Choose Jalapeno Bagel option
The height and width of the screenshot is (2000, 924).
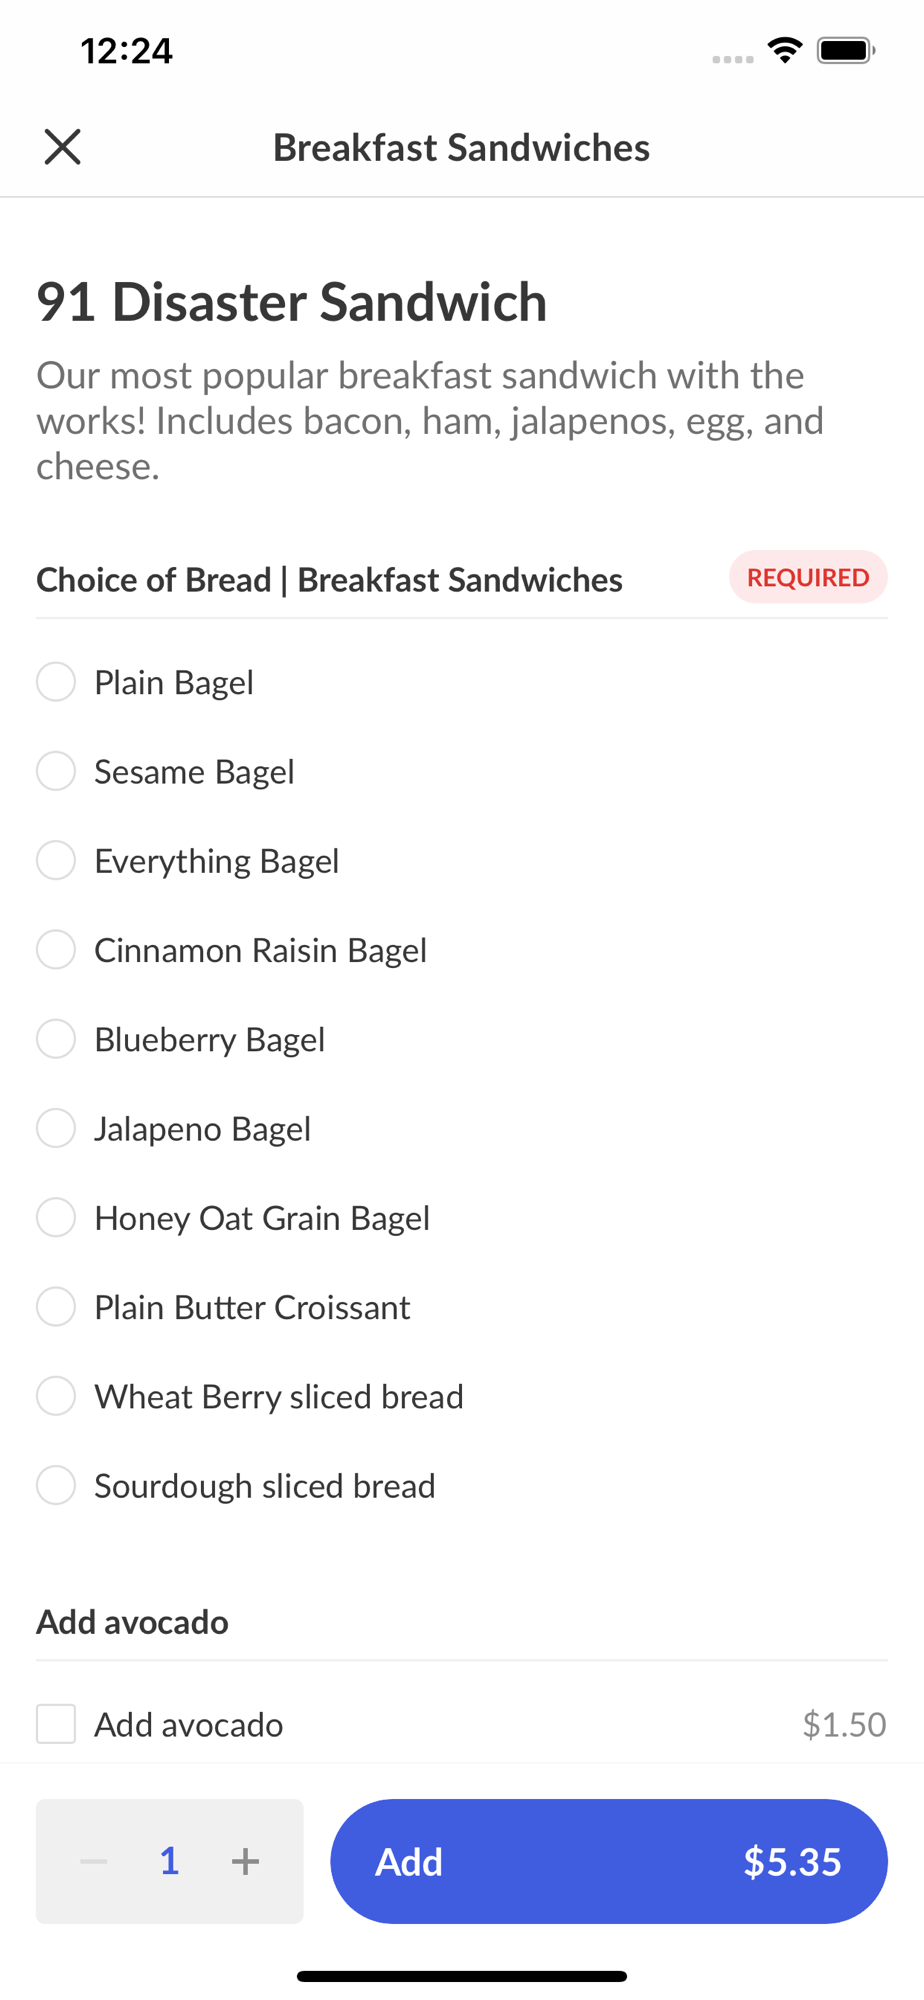point(56,1128)
